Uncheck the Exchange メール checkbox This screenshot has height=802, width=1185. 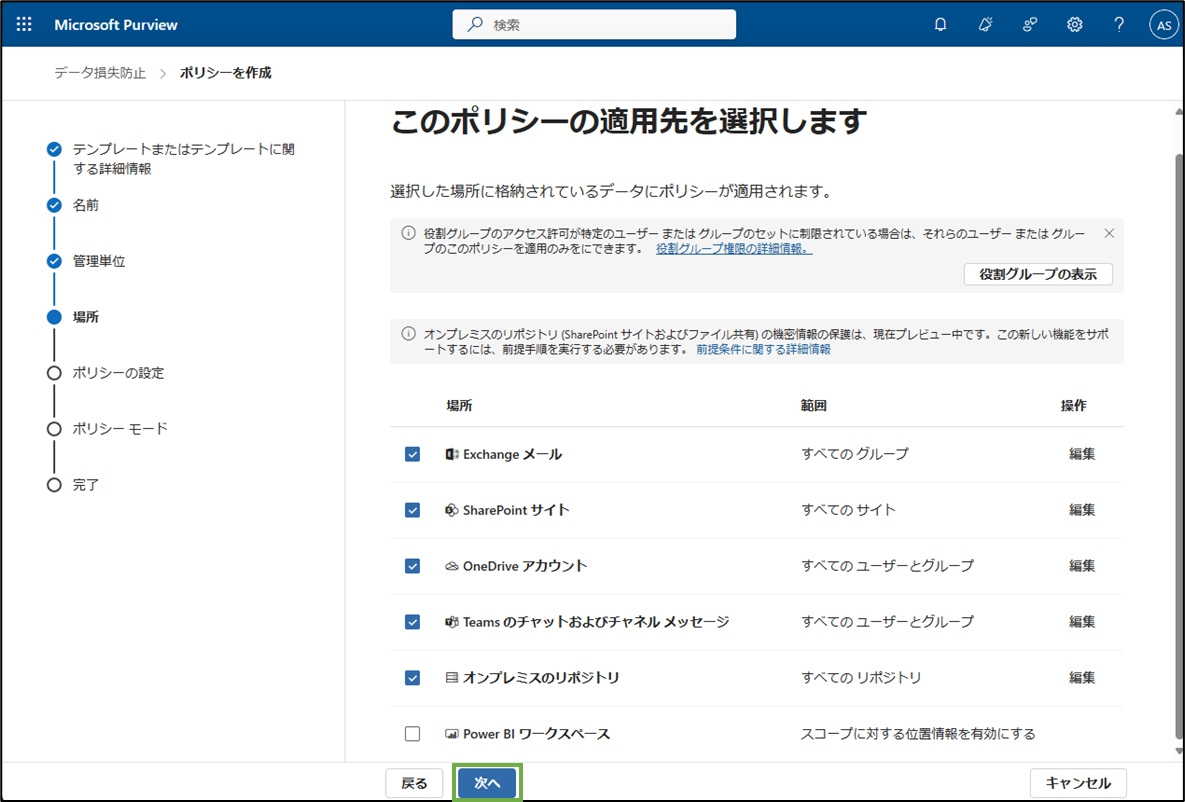[x=412, y=454]
